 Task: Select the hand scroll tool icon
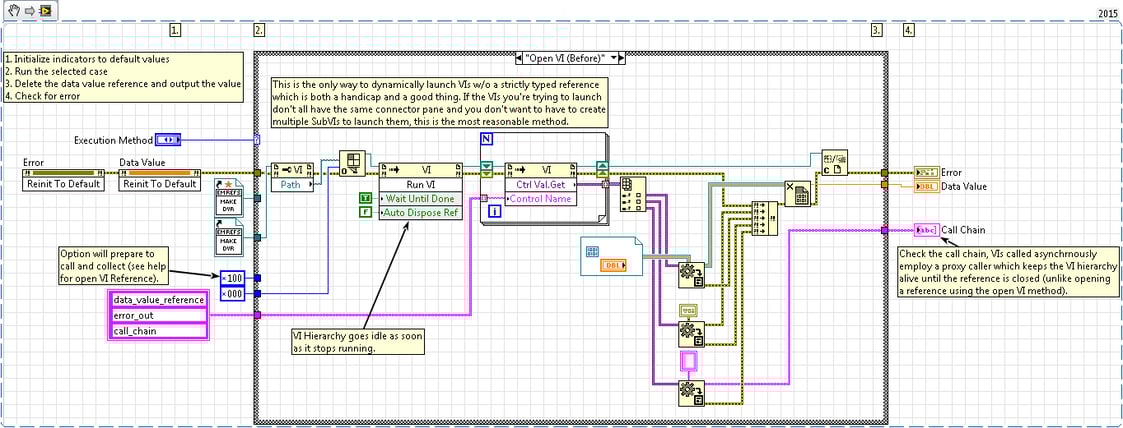(x=13, y=9)
